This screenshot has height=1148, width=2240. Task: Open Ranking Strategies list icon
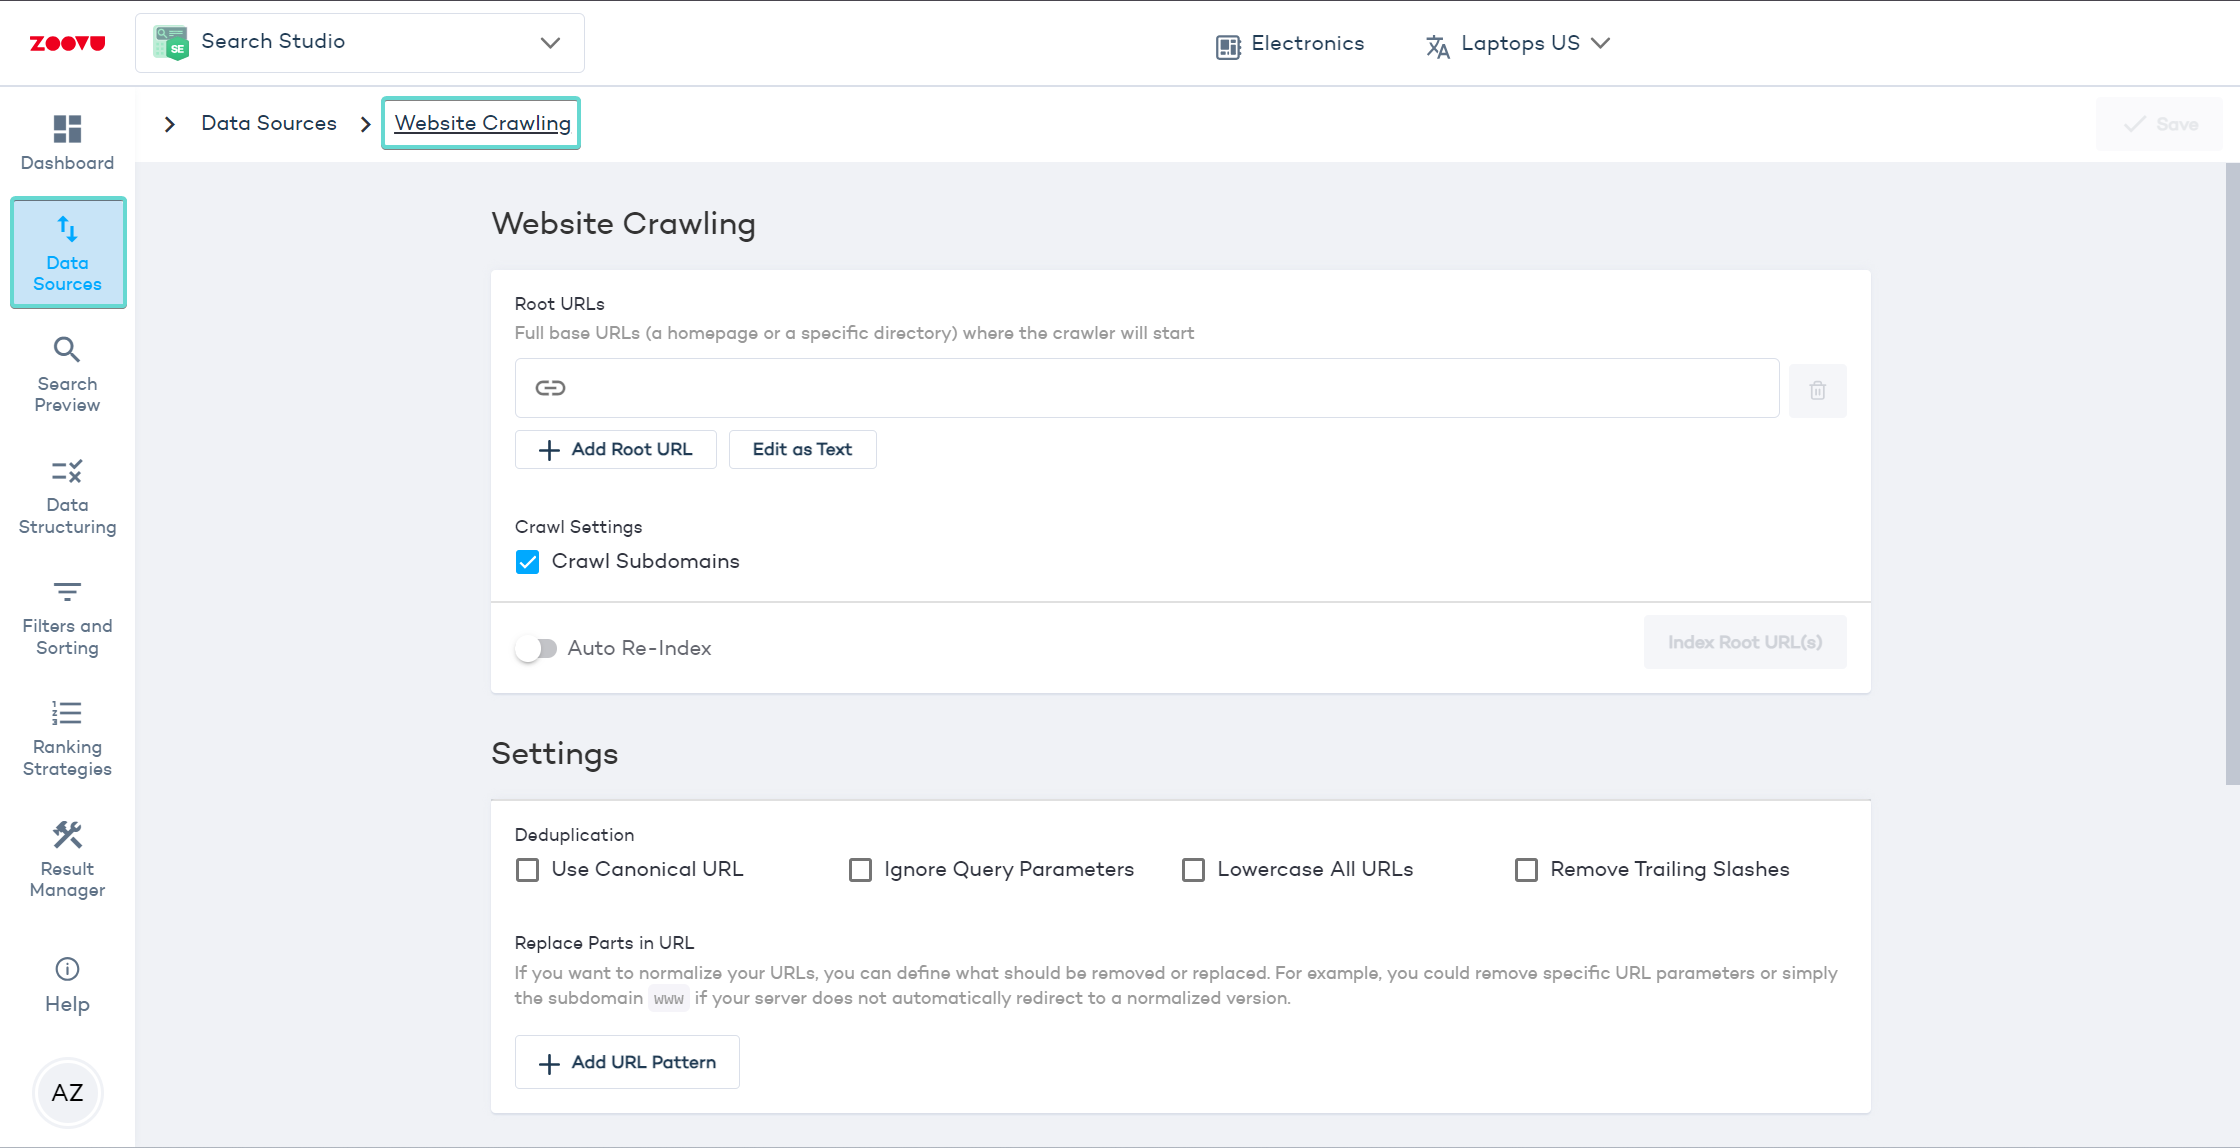[67, 713]
